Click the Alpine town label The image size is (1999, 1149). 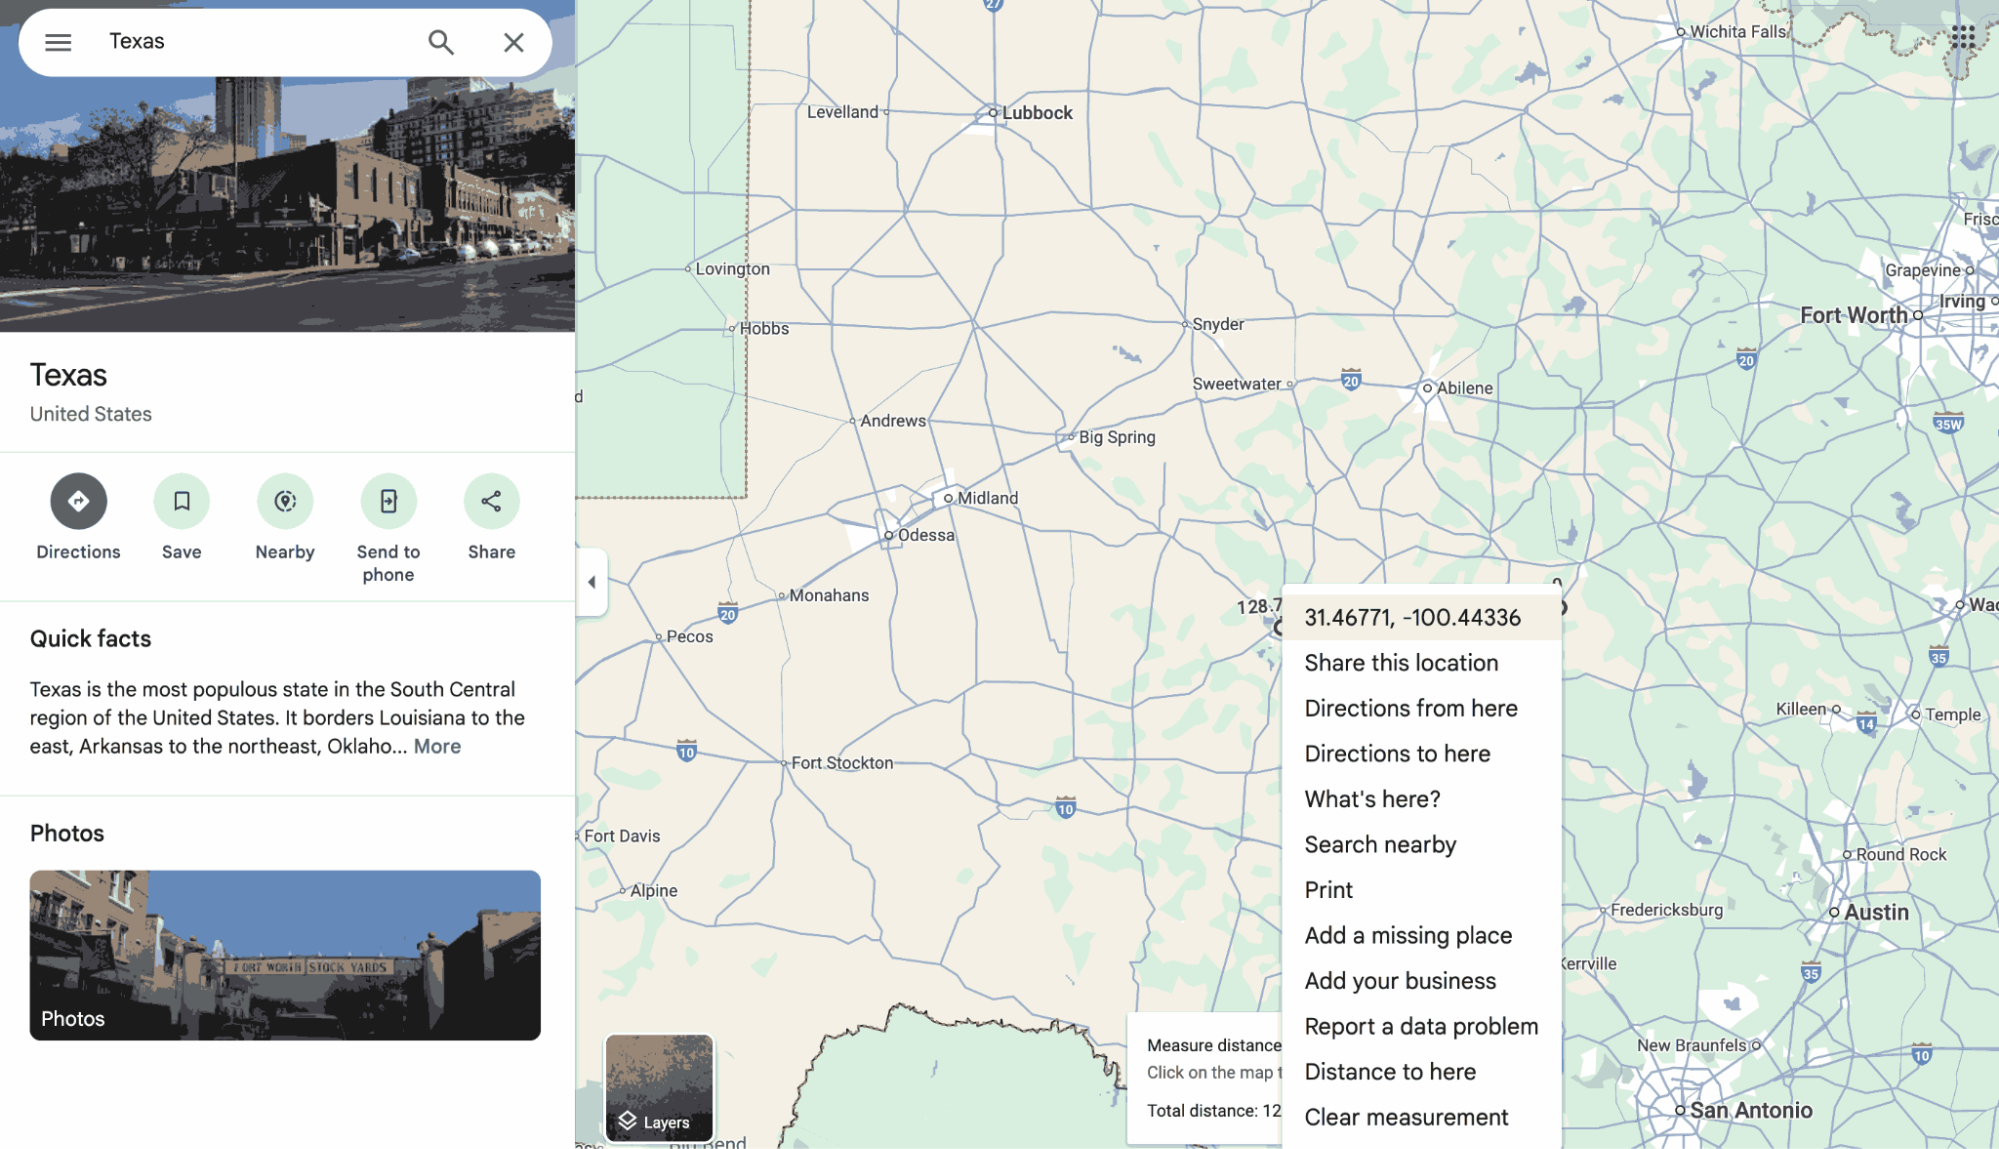pos(654,890)
